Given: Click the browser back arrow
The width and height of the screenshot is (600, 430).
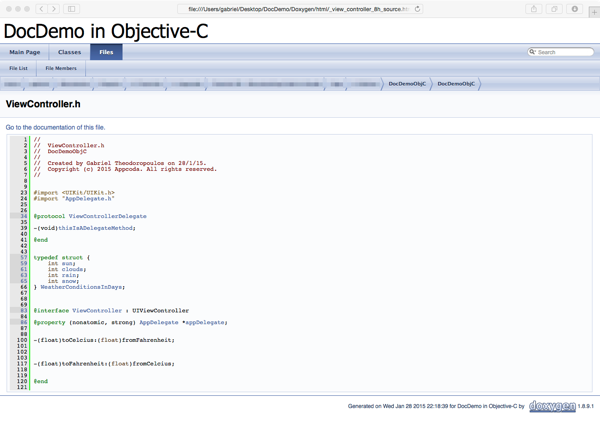Looking at the screenshot, I should [41, 9].
